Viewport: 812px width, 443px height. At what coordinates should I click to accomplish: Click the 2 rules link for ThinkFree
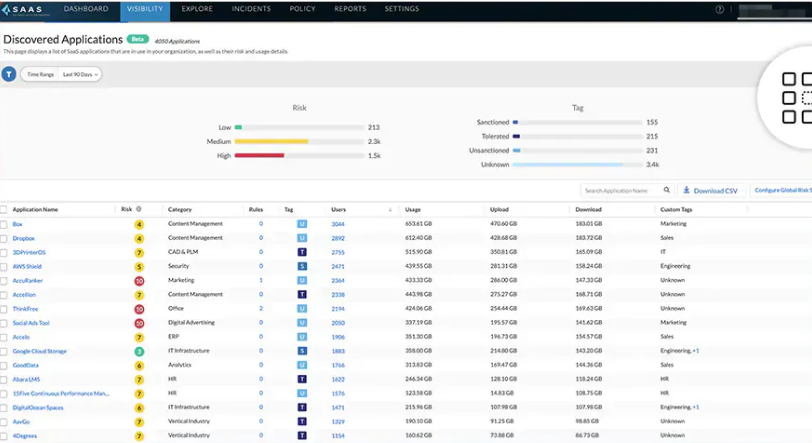click(261, 308)
